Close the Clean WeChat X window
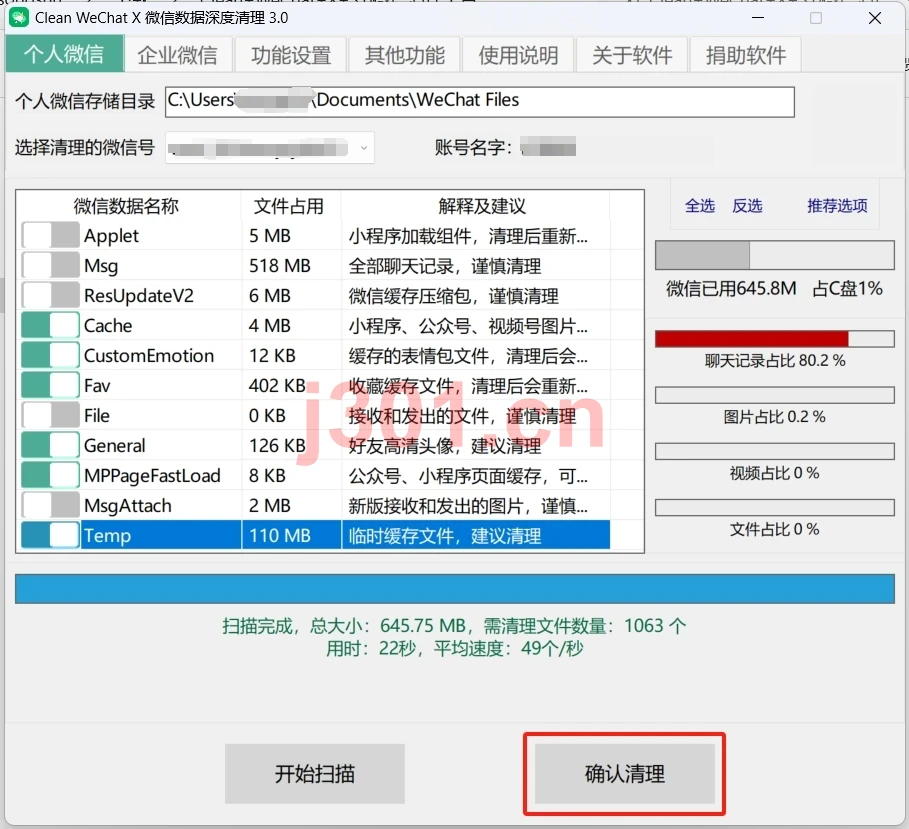This screenshot has height=829, width=909. [875, 18]
